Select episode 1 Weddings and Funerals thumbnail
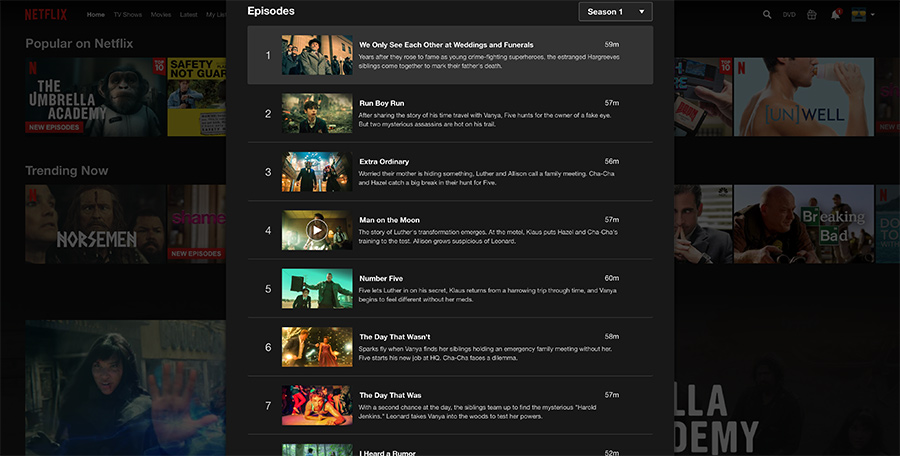This screenshot has width=900, height=456. [x=317, y=55]
